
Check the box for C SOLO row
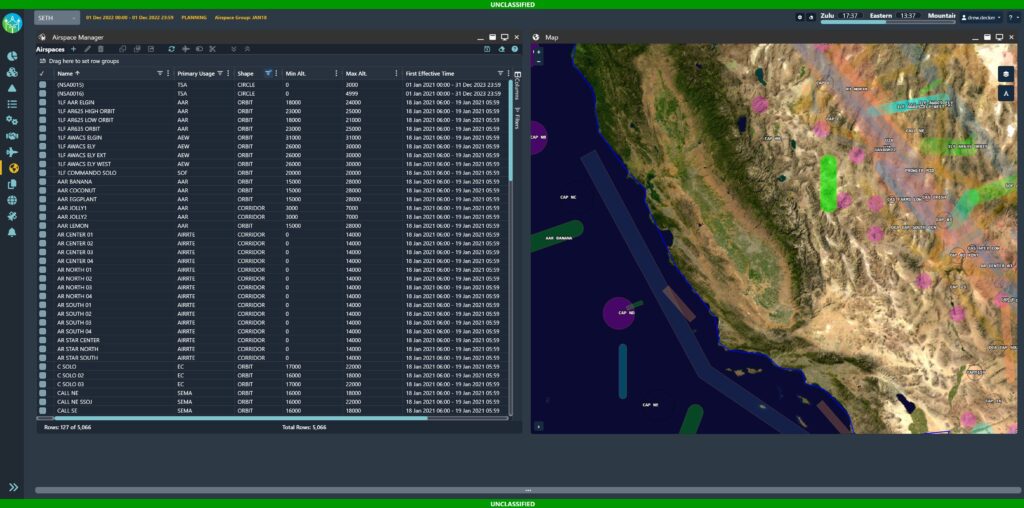42,367
